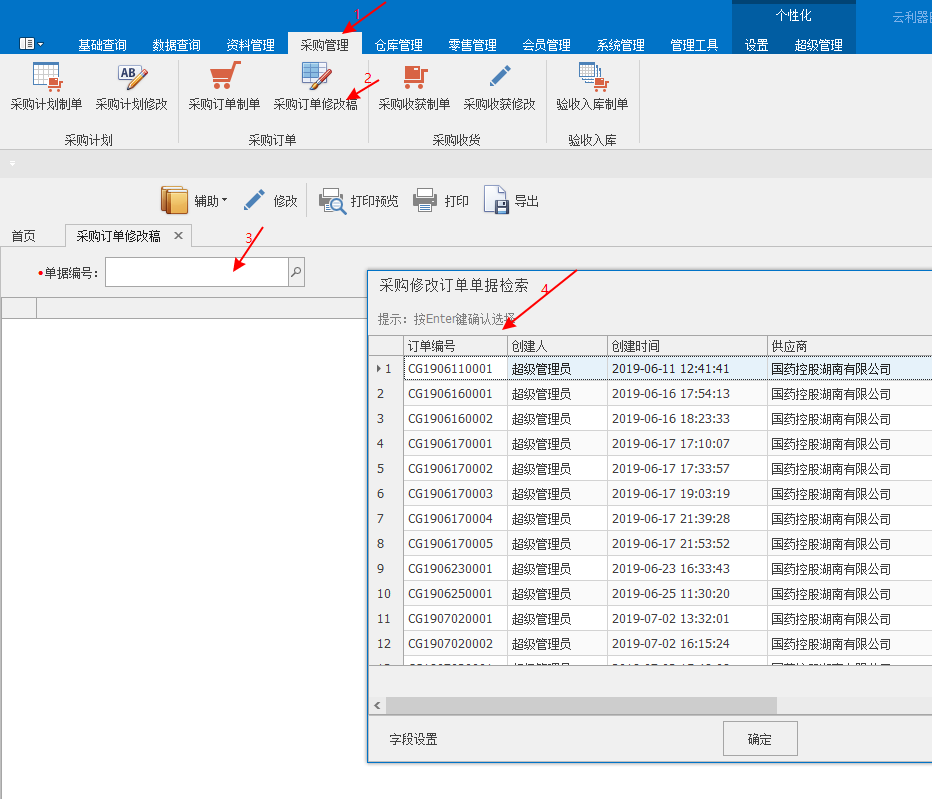The width and height of the screenshot is (932, 799).
Task: Click timestamp 2019-06-23 16:33:43
Action: (670, 568)
